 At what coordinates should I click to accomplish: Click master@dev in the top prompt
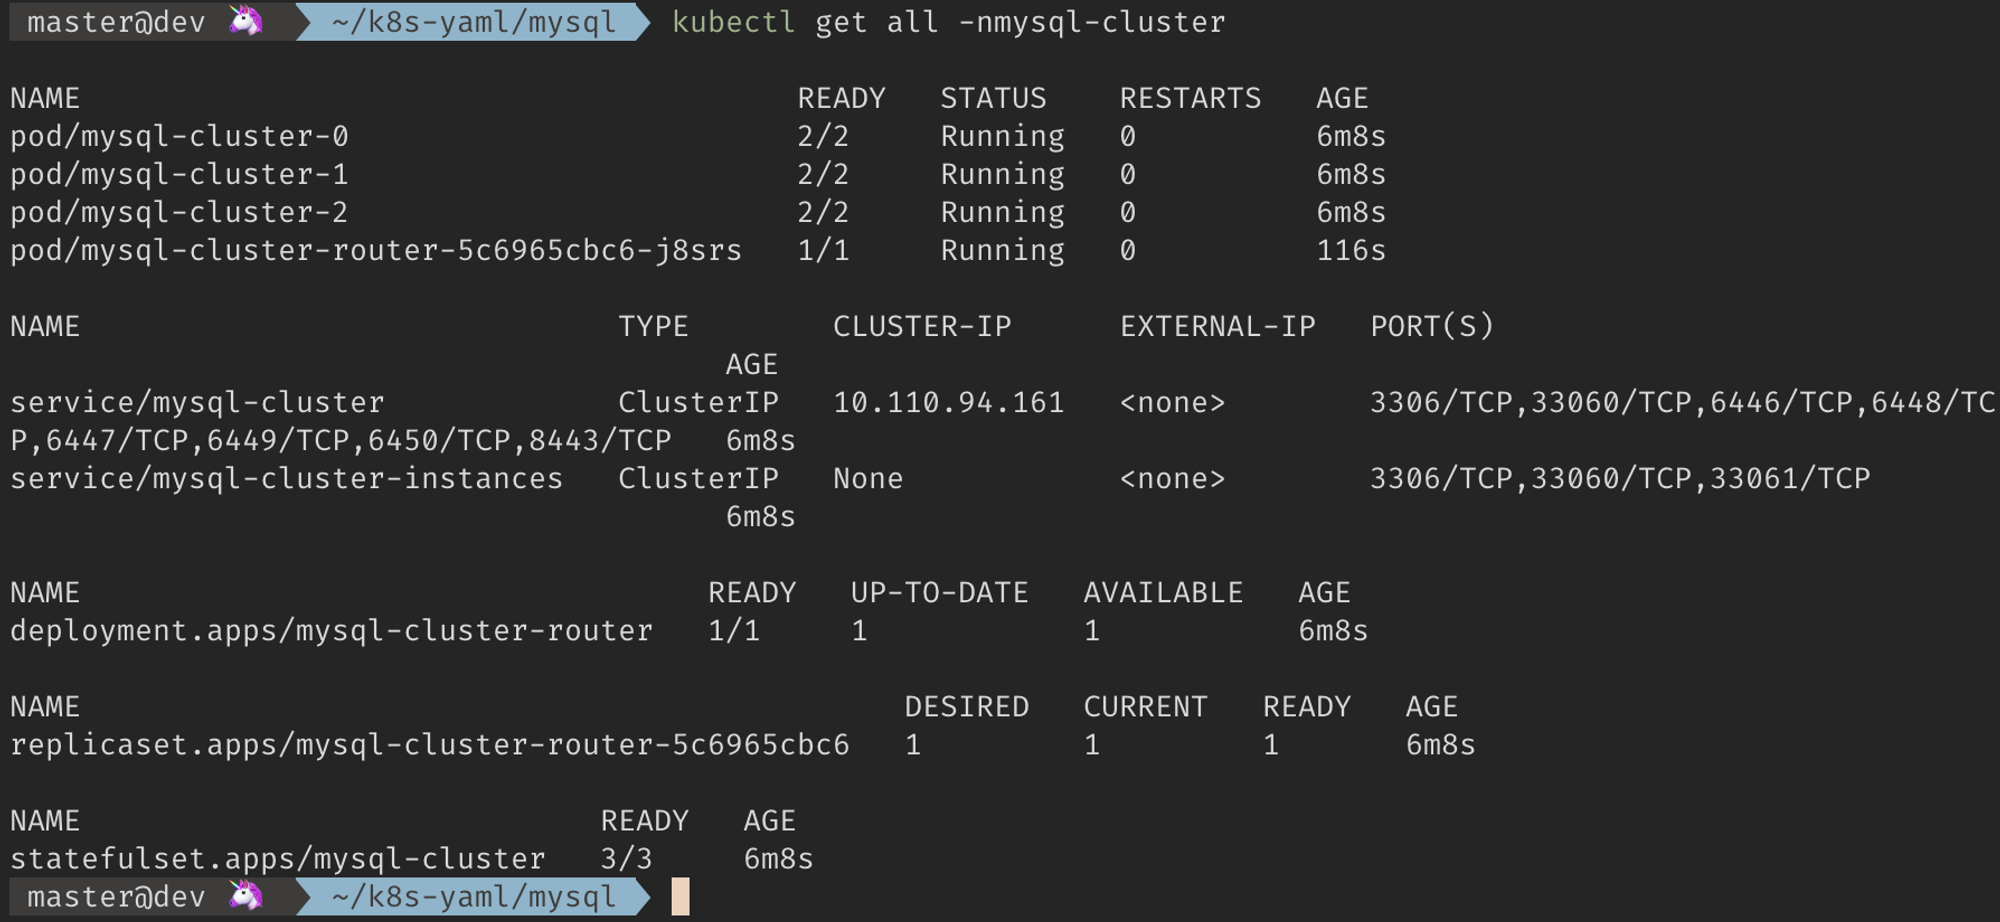click(x=116, y=22)
